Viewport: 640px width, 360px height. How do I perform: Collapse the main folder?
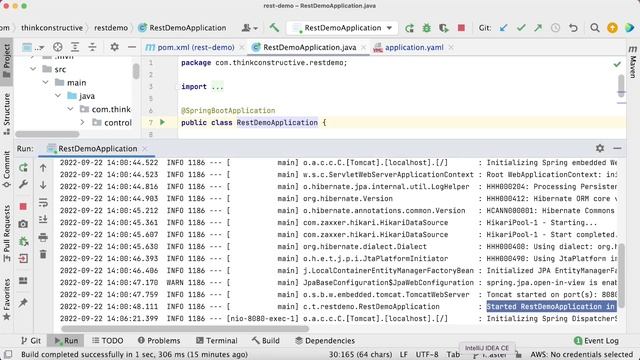point(45,82)
